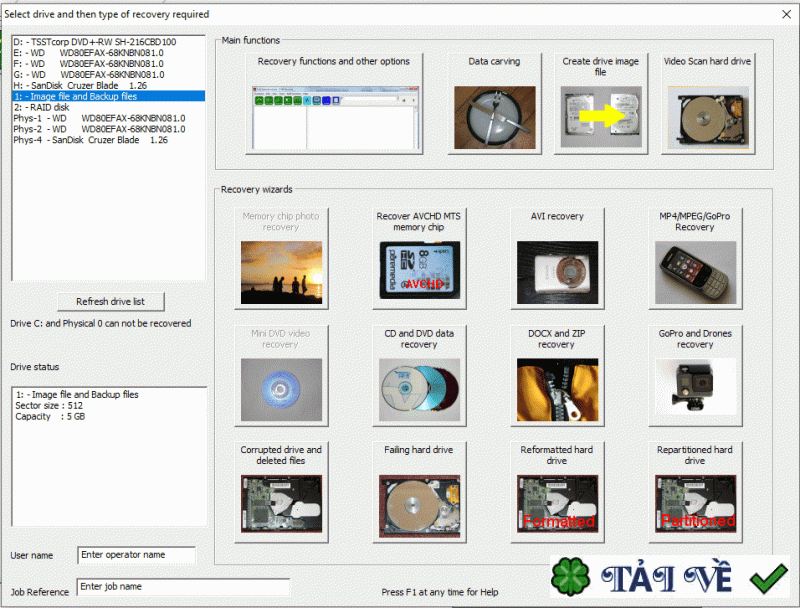Select the 2: RAID disk entry
This screenshot has width=800, height=608.
109,107
